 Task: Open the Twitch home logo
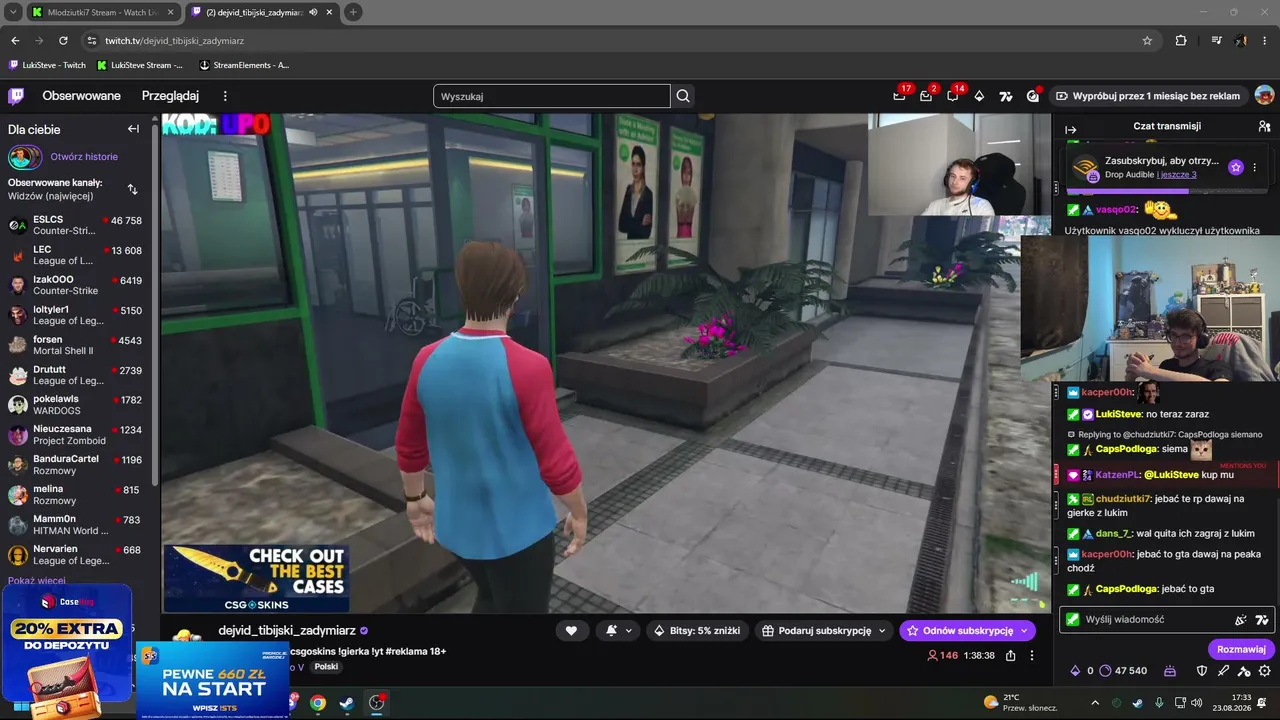tap(16, 96)
